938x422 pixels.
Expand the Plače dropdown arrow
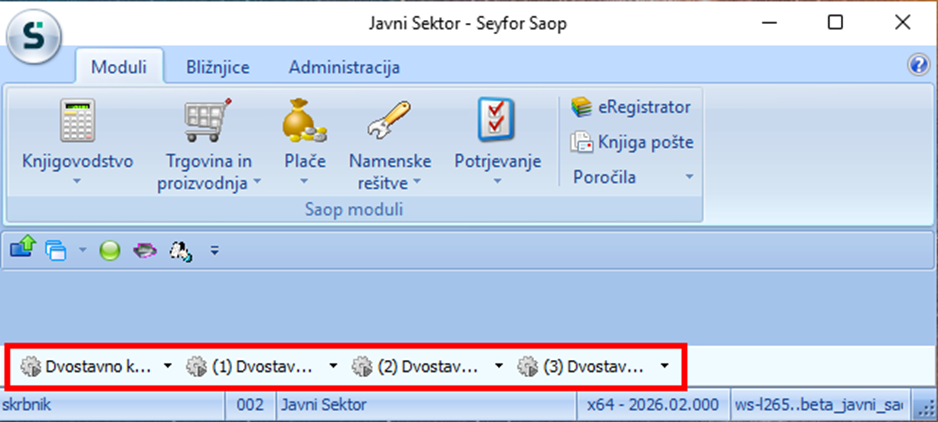point(304,180)
